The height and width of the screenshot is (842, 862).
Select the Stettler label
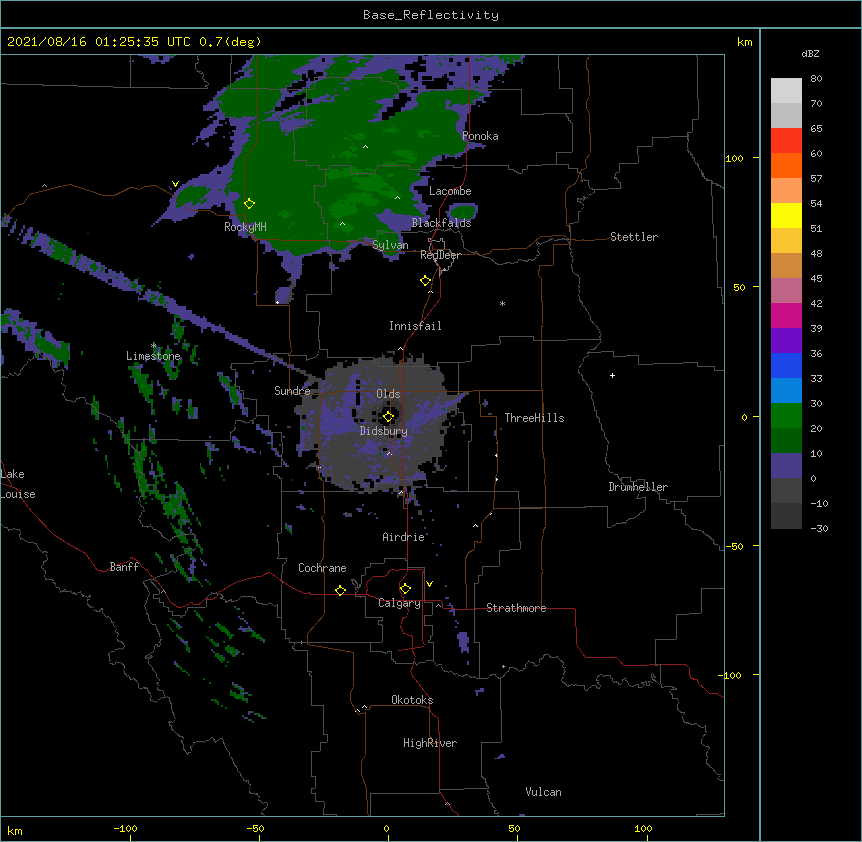click(x=634, y=237)
